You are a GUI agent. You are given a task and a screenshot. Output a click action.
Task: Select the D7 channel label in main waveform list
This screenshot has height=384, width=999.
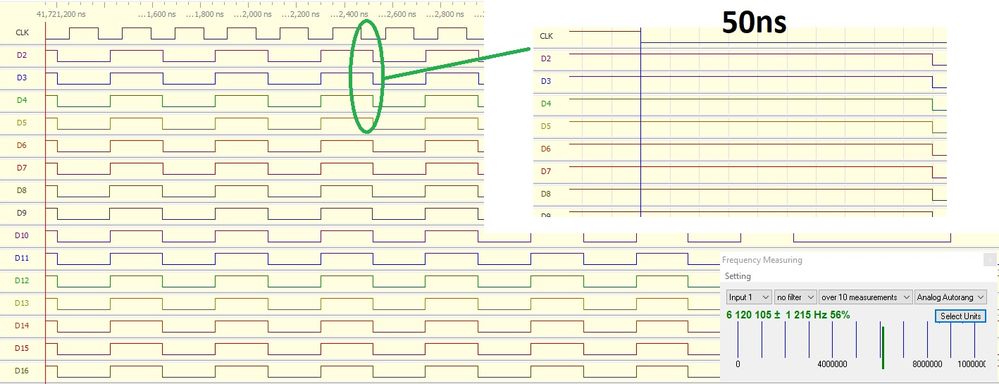[22, 167]
